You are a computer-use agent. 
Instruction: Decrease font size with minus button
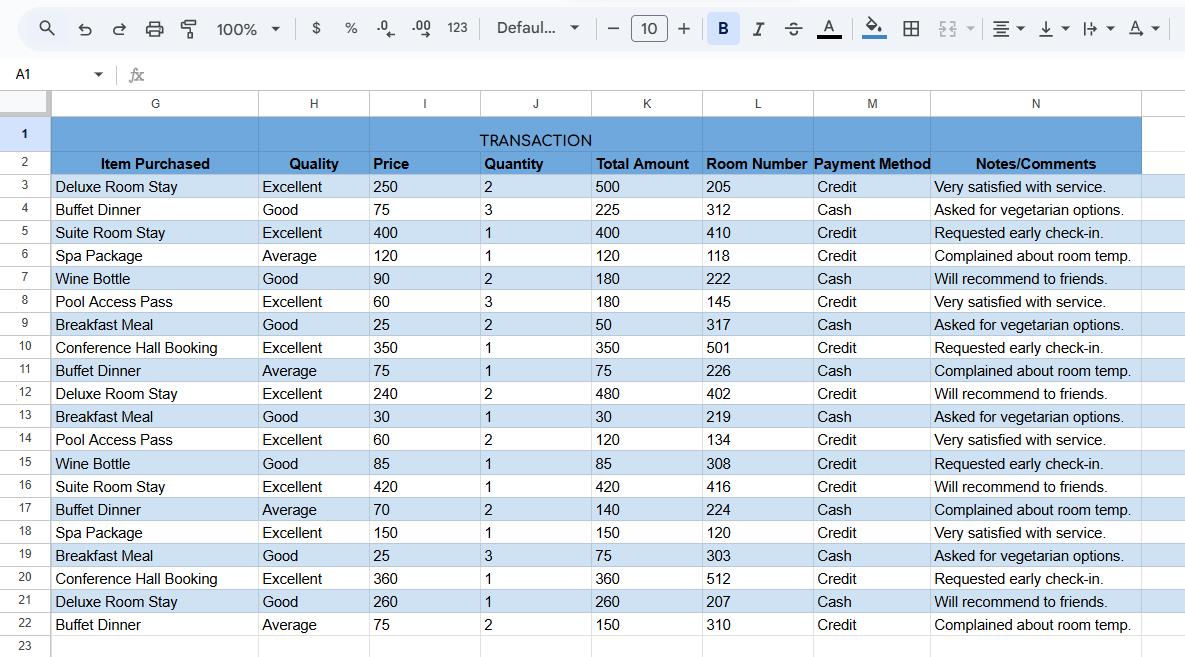[x=613, y=29]
